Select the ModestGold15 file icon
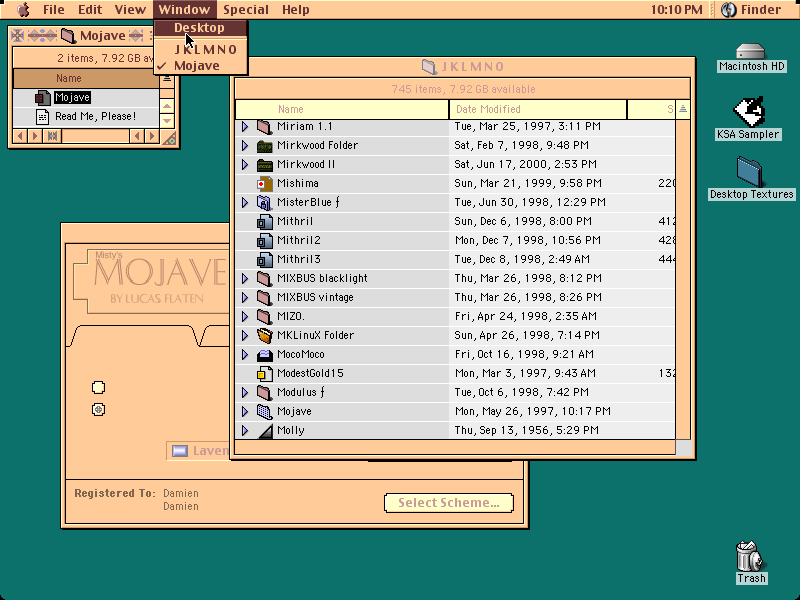 pyautogui.click(x=264, y=373)
